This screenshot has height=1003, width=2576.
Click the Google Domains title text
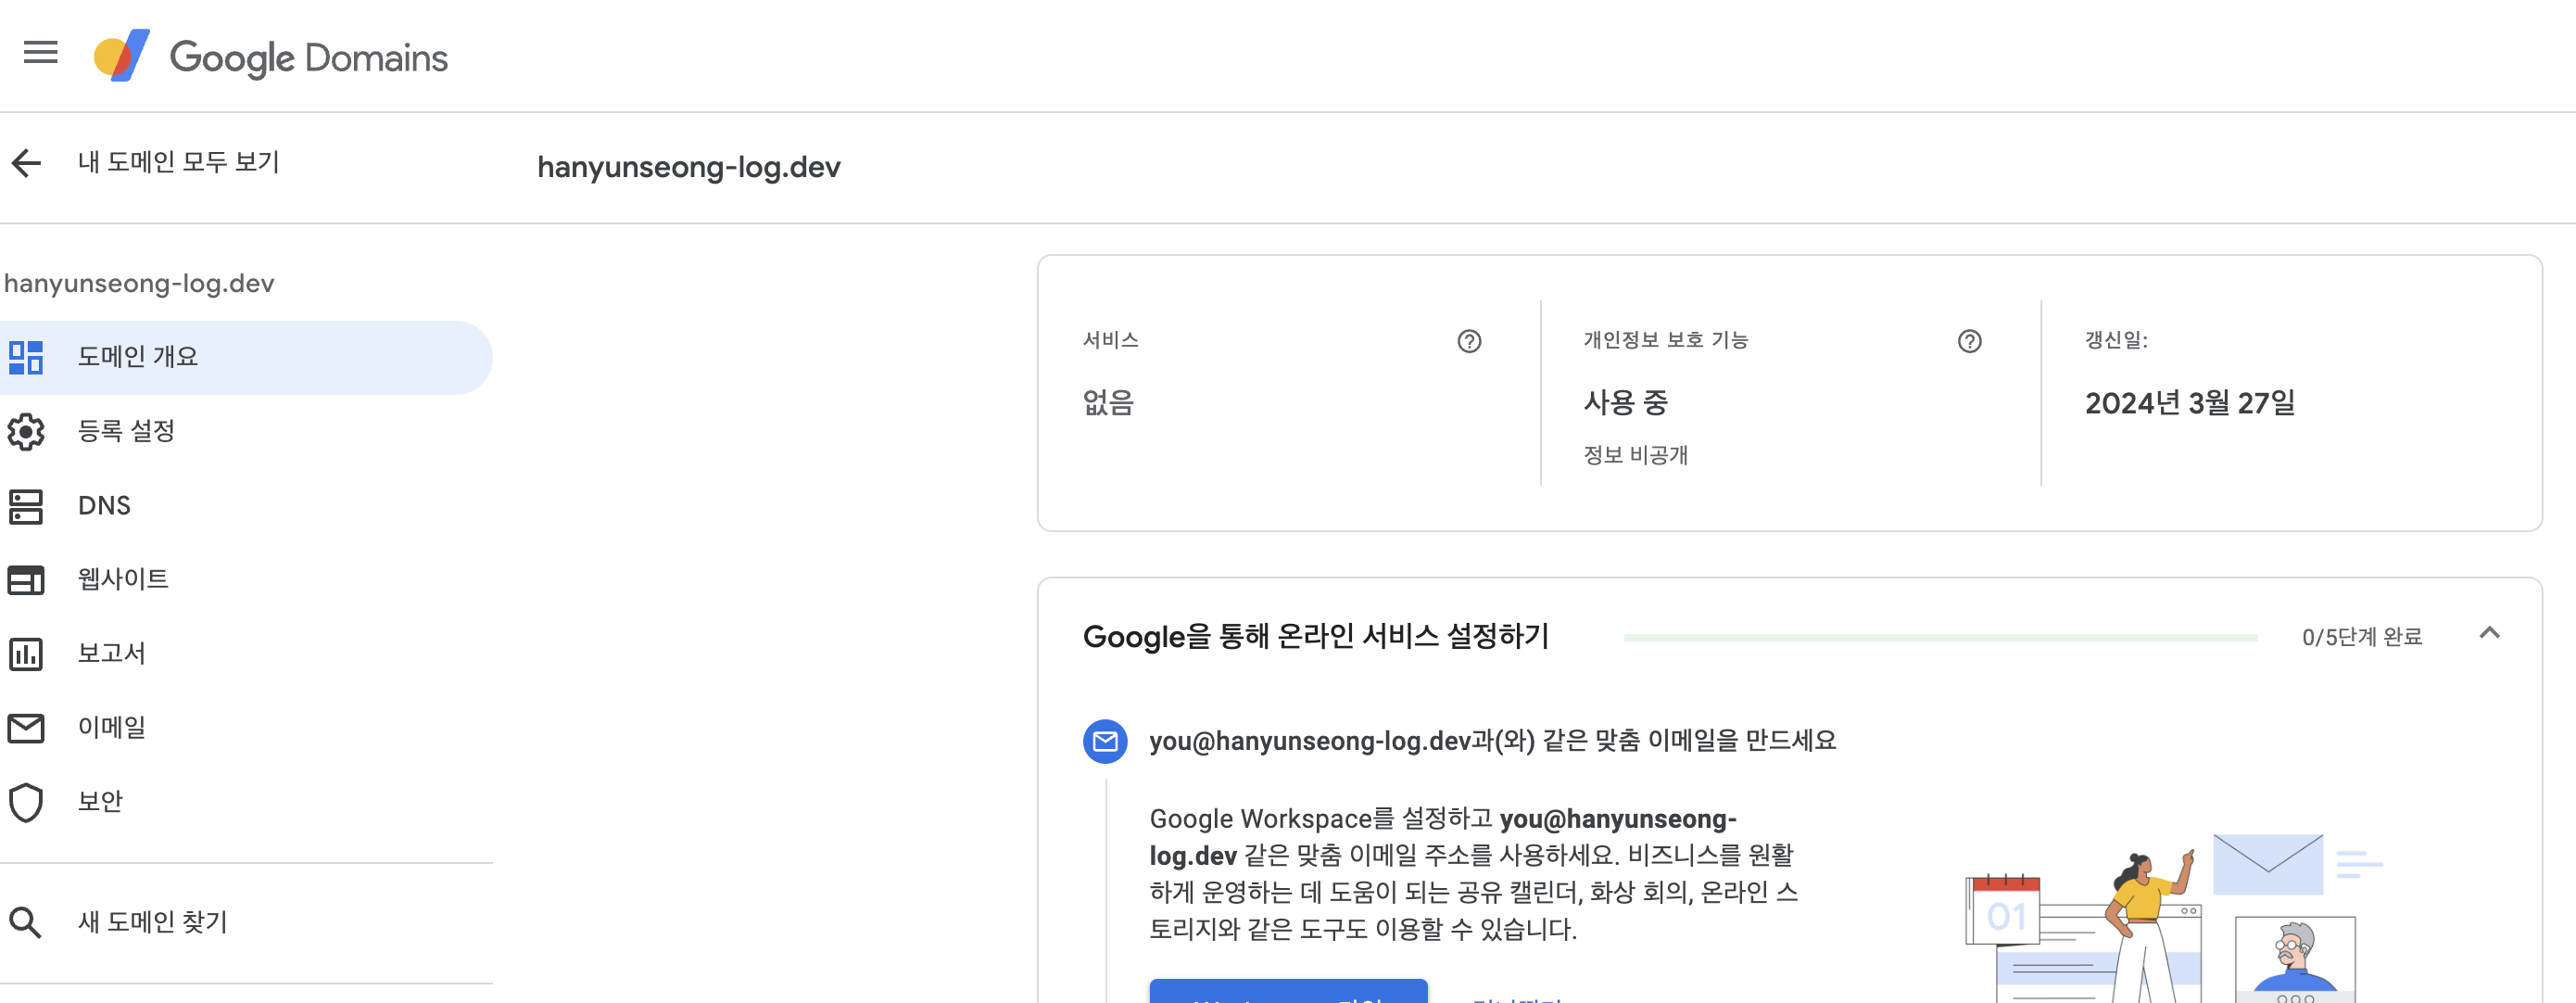pos(309,58)
